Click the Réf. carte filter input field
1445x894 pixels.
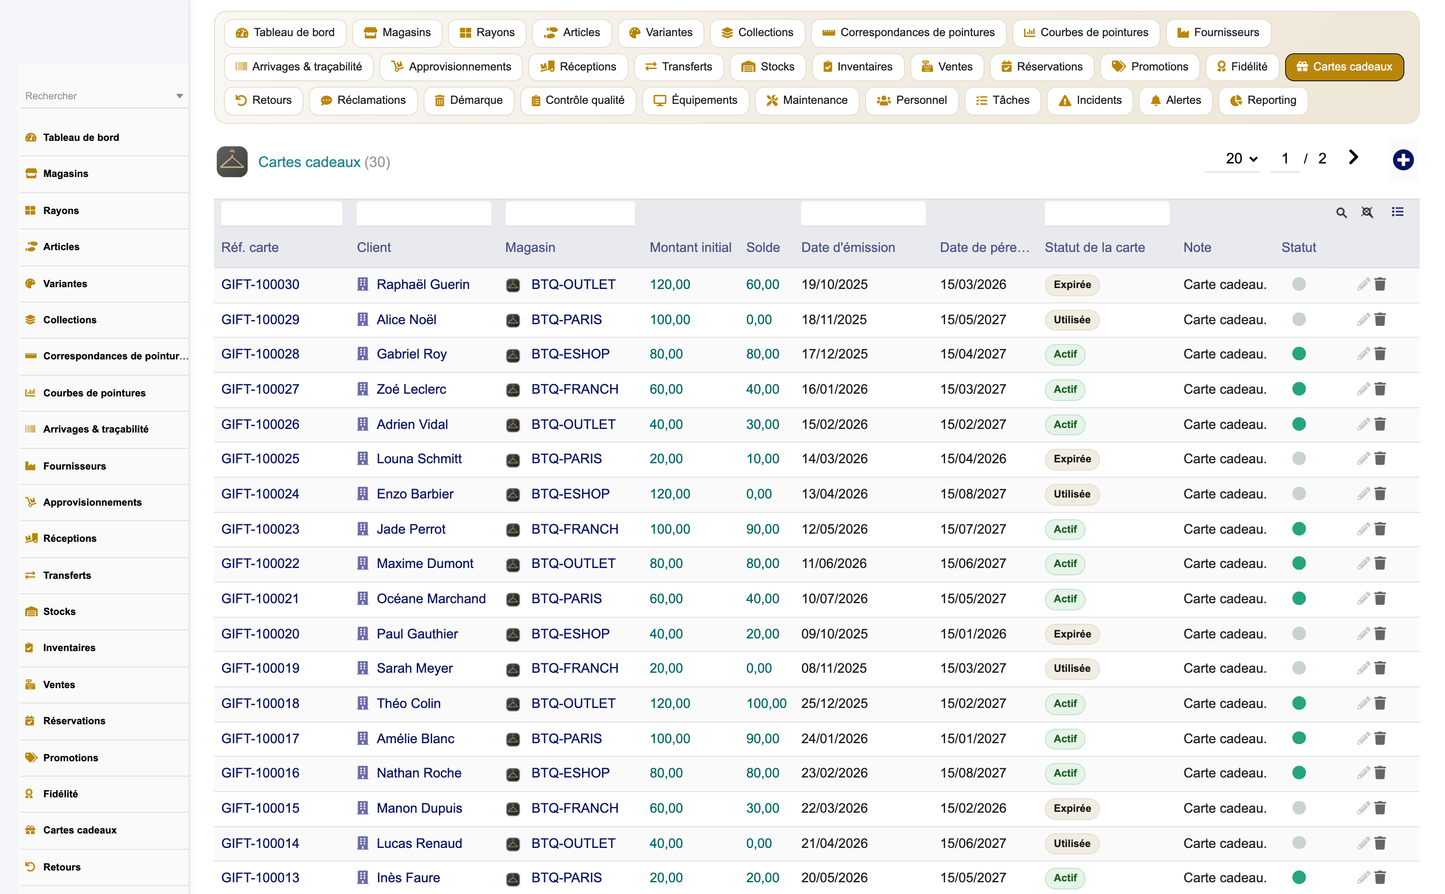point(282,213)
